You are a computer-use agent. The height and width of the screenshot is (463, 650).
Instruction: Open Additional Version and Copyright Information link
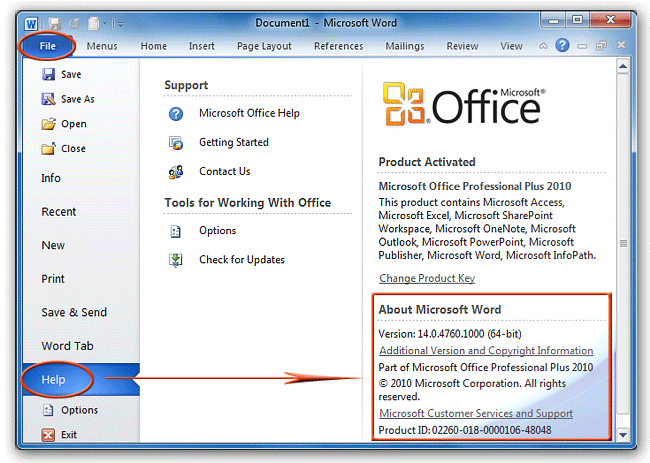click(x=486, y=351)
